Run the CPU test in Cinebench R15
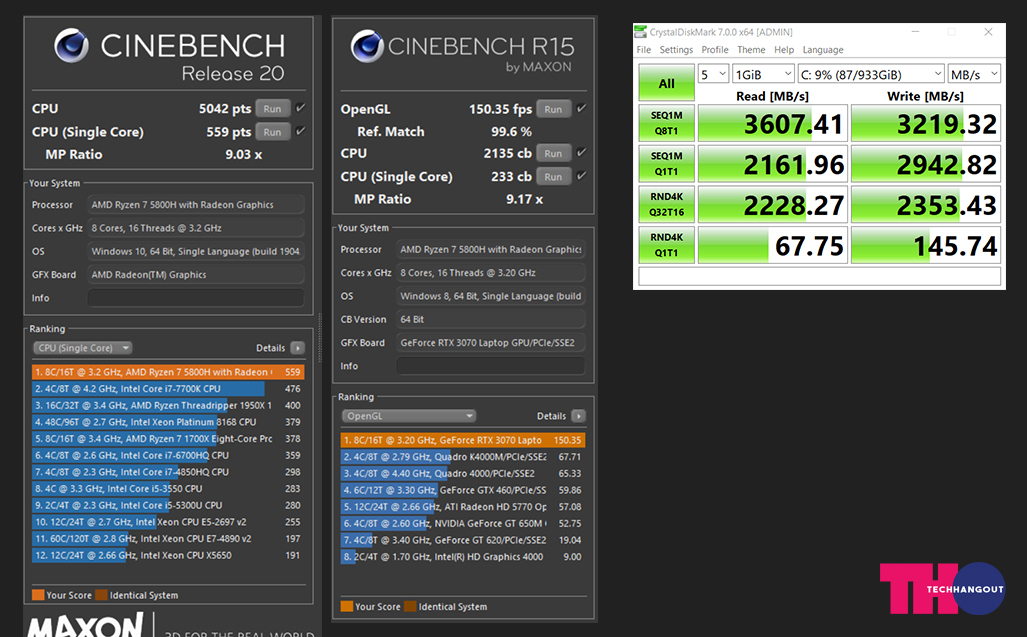 pos(553,153)
